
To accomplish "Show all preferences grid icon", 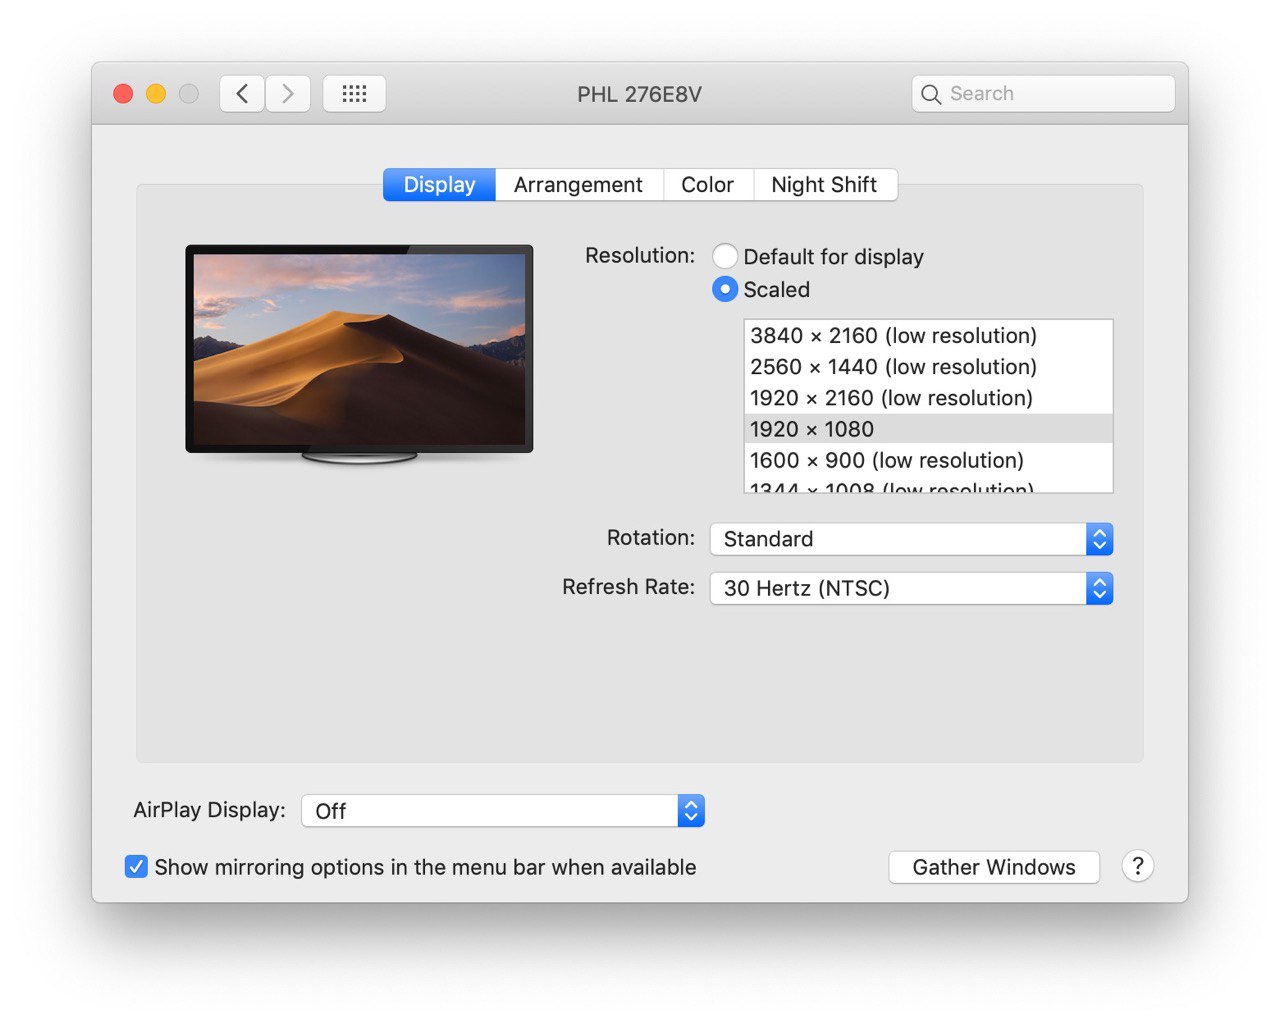I will pyautogui.click(x=354, y=94).
